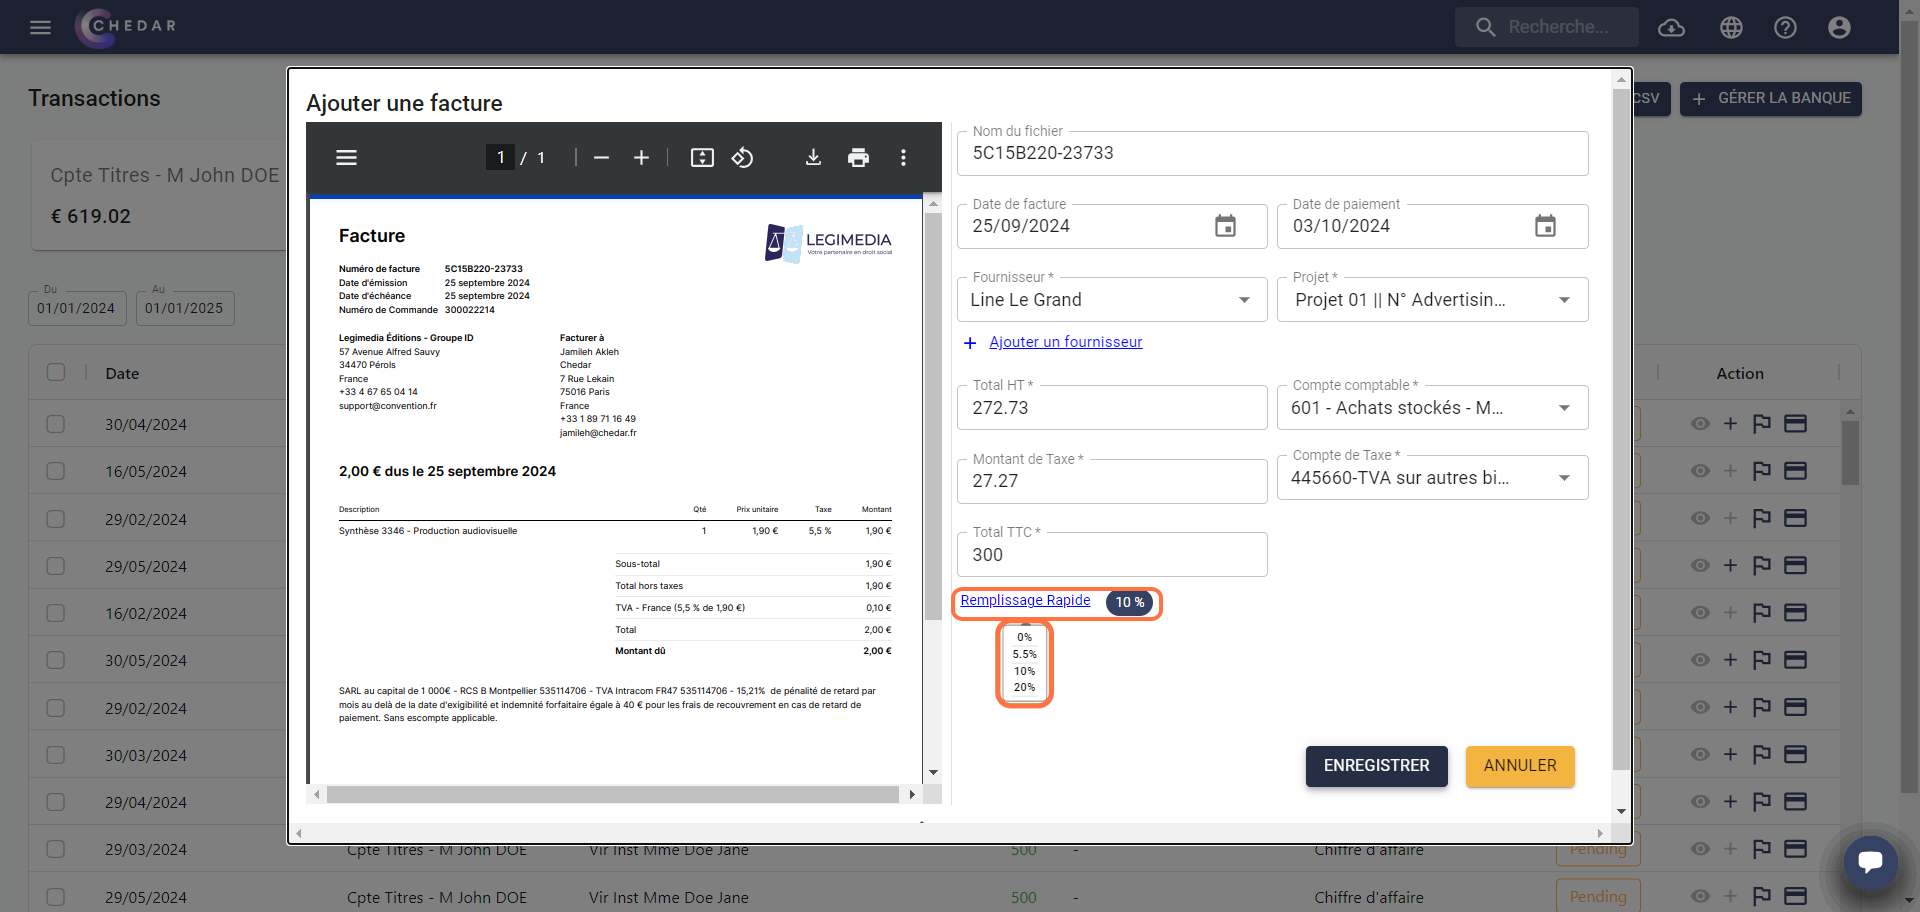The width and height of the screenshot is (1920, 912).
Task: Click Pending status in bottom row
Action: point(1598,897)
